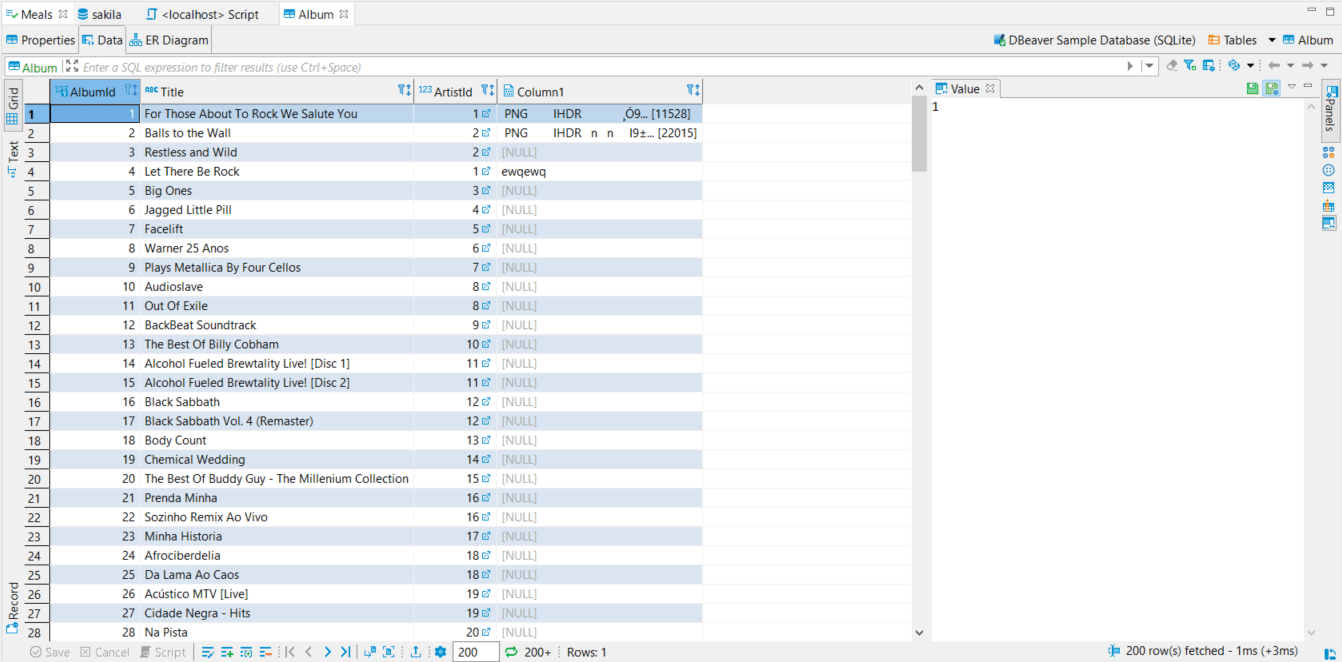Select row header number 10
This screenshot has width=1342, height=662.
[37, 287]
